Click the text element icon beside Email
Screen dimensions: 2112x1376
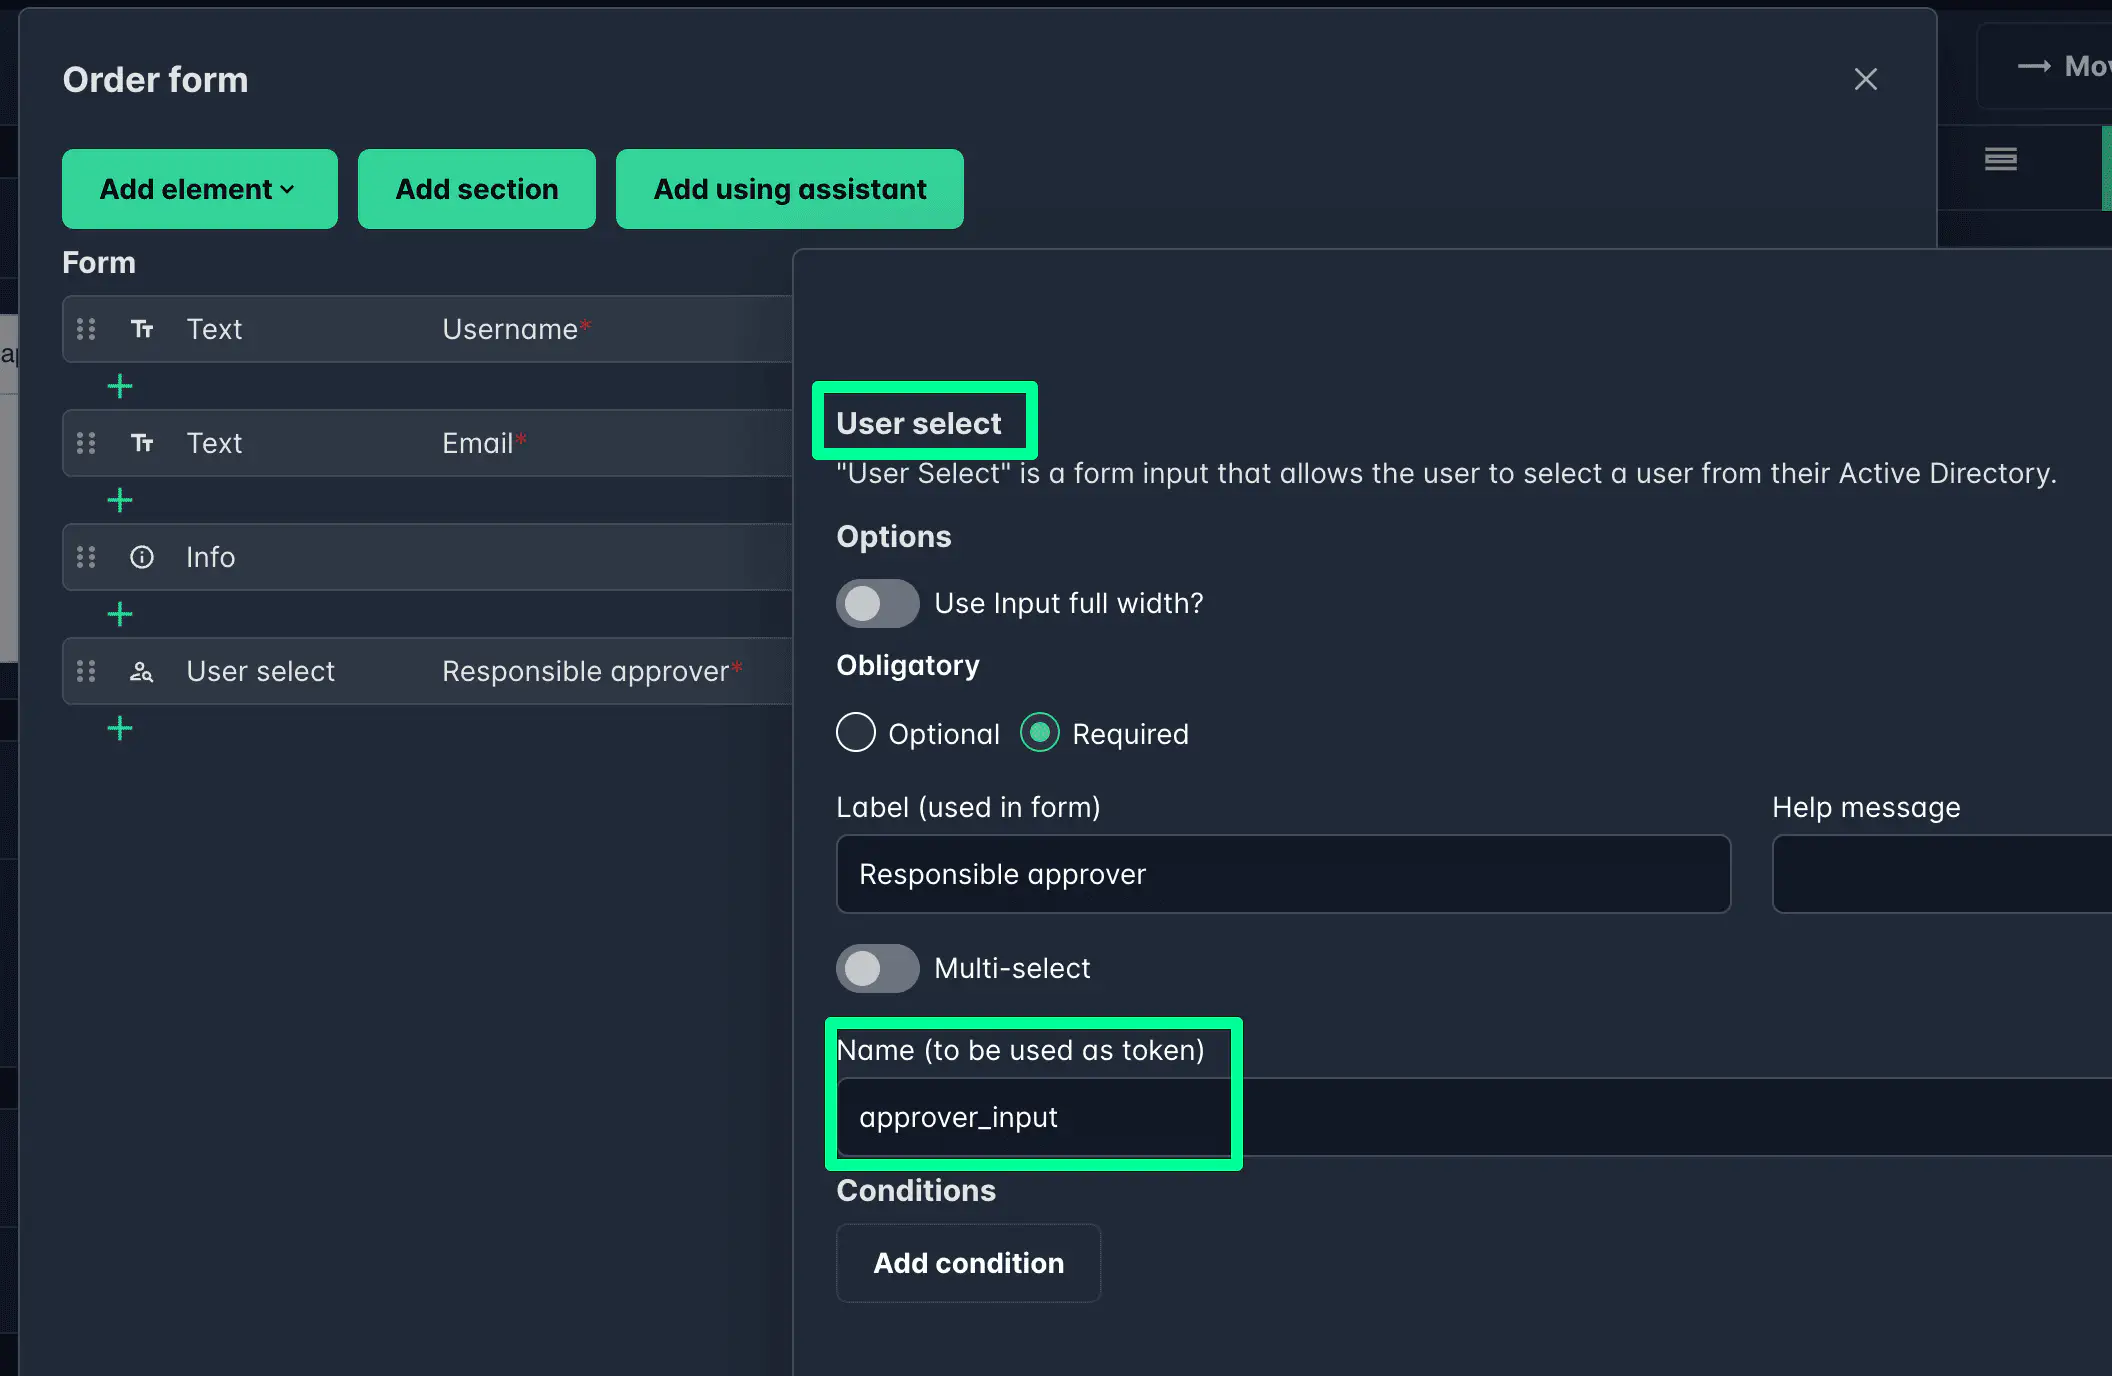click(x=143, y=443)
